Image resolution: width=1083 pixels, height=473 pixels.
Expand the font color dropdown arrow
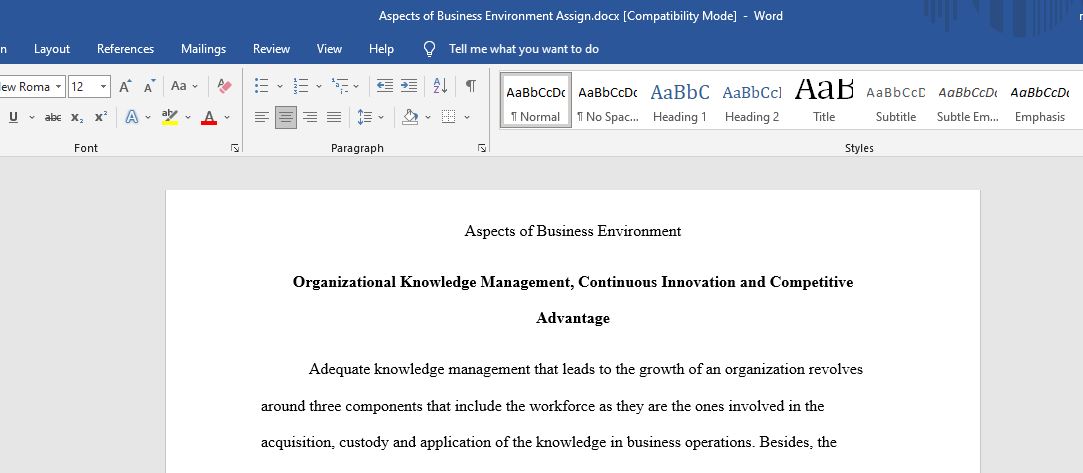227,117
